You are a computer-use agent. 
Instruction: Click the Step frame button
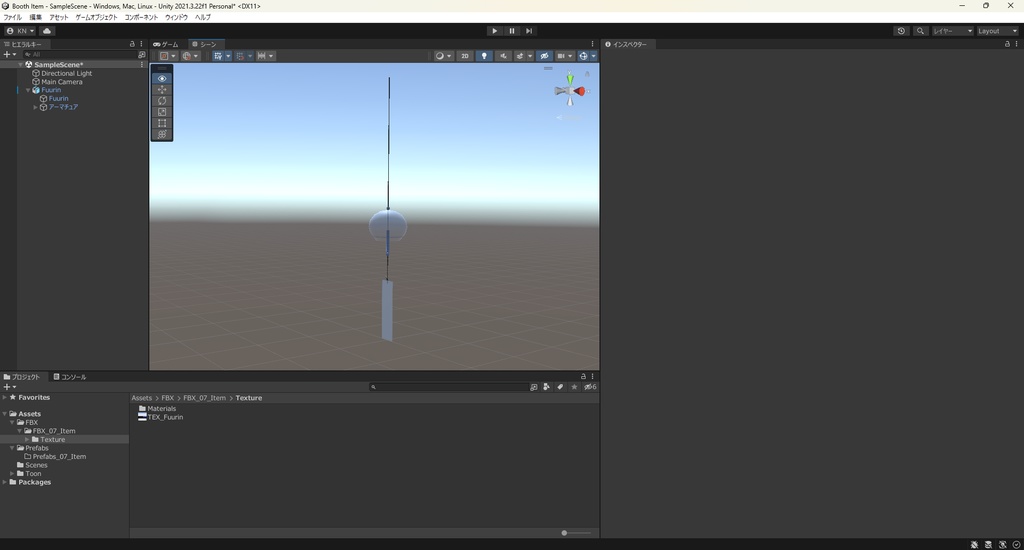[529, 31]
